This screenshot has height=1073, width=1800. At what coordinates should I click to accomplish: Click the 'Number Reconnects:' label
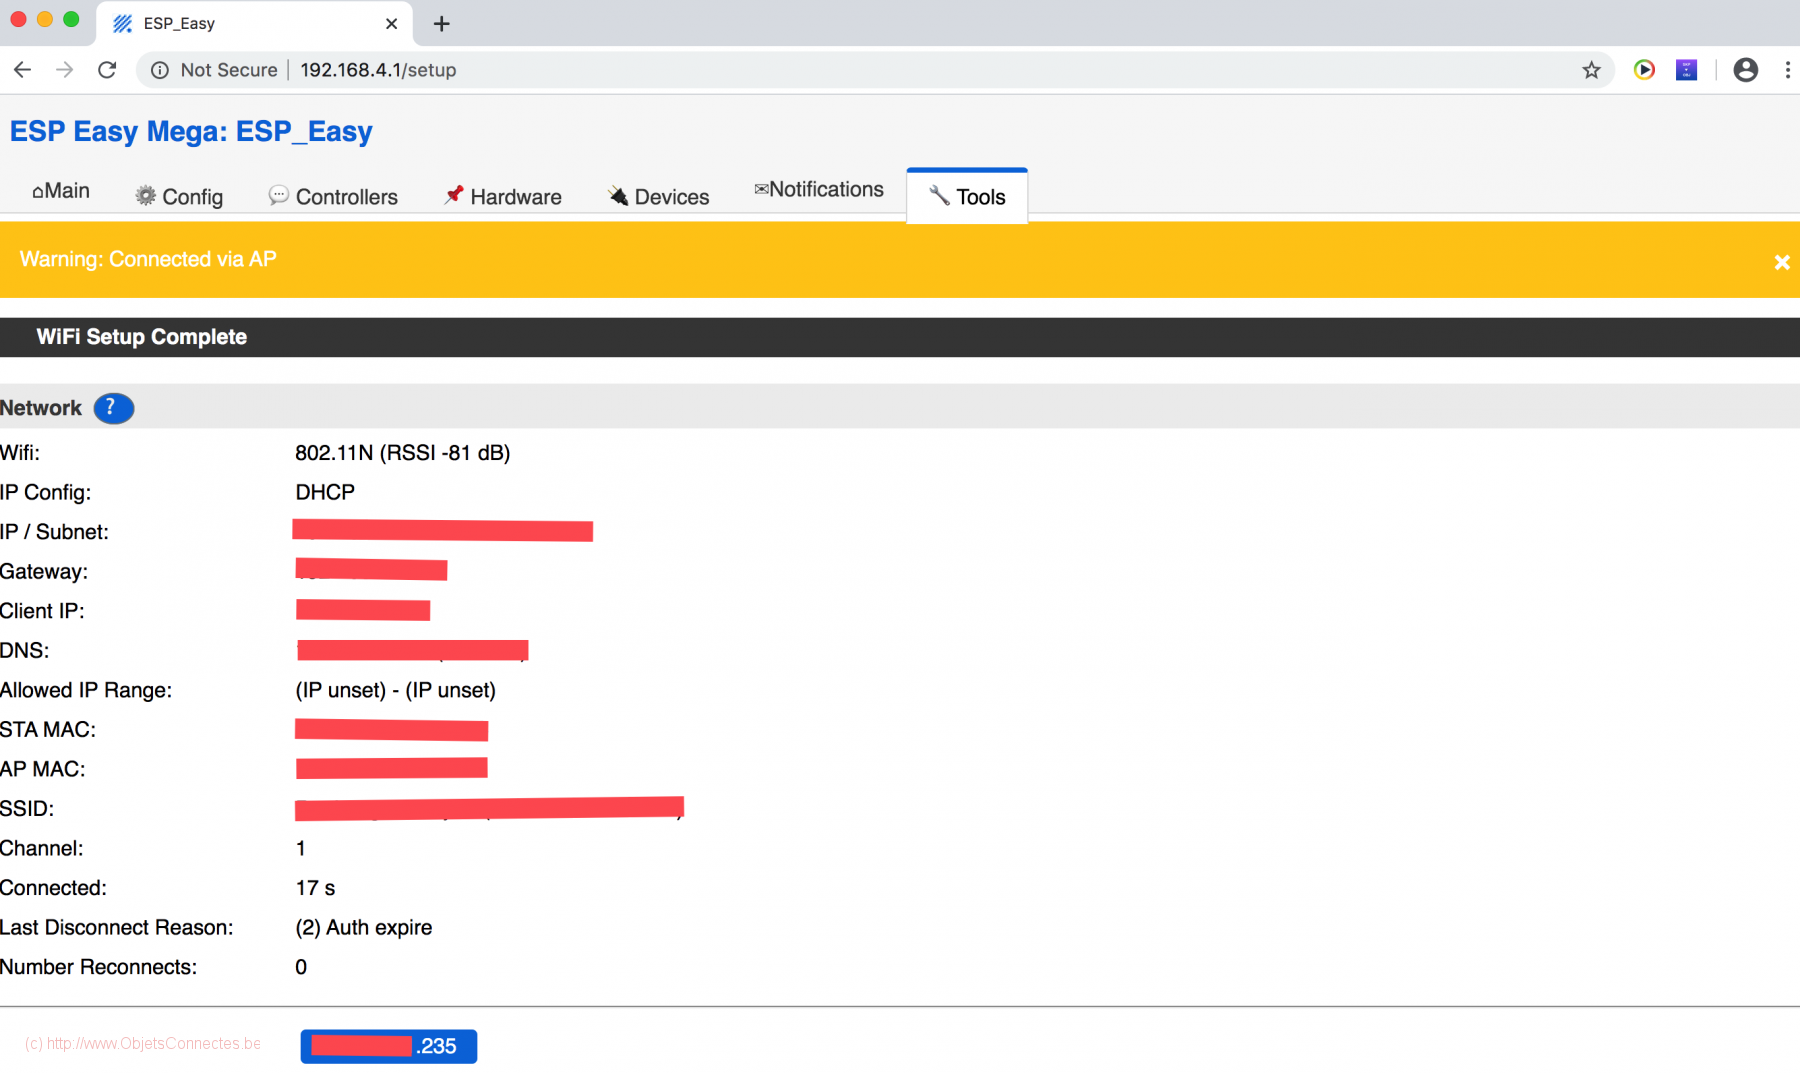coord(99,967)
